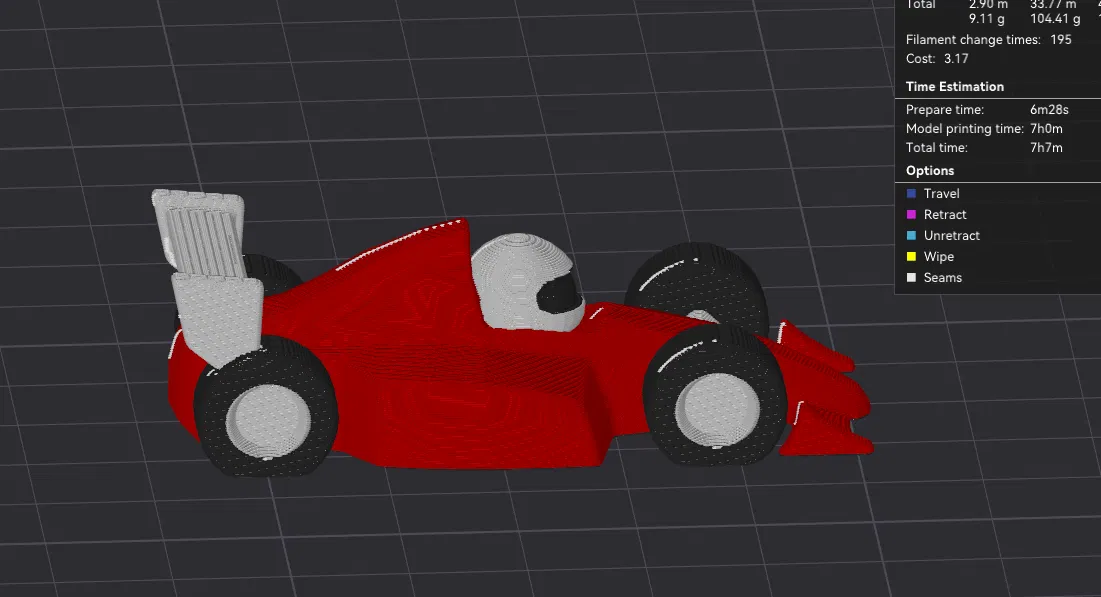This screenshot has height=597, width=1101.
Task: Click the blue Travel color swatch
Action: click(913, 193)
